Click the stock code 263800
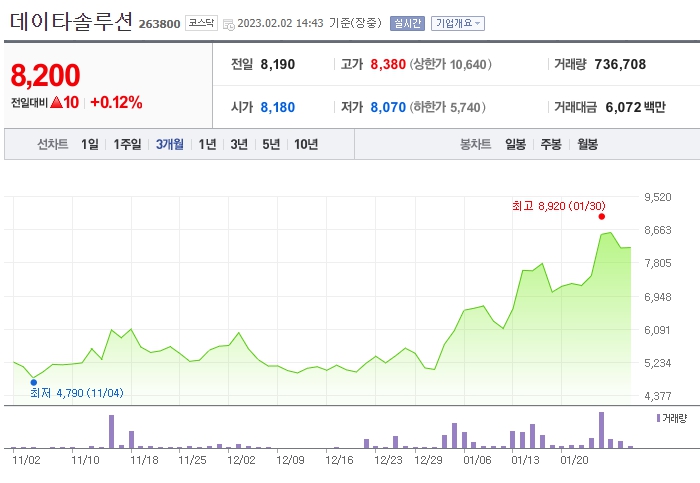The image size is (700, 483). point(159,24)
